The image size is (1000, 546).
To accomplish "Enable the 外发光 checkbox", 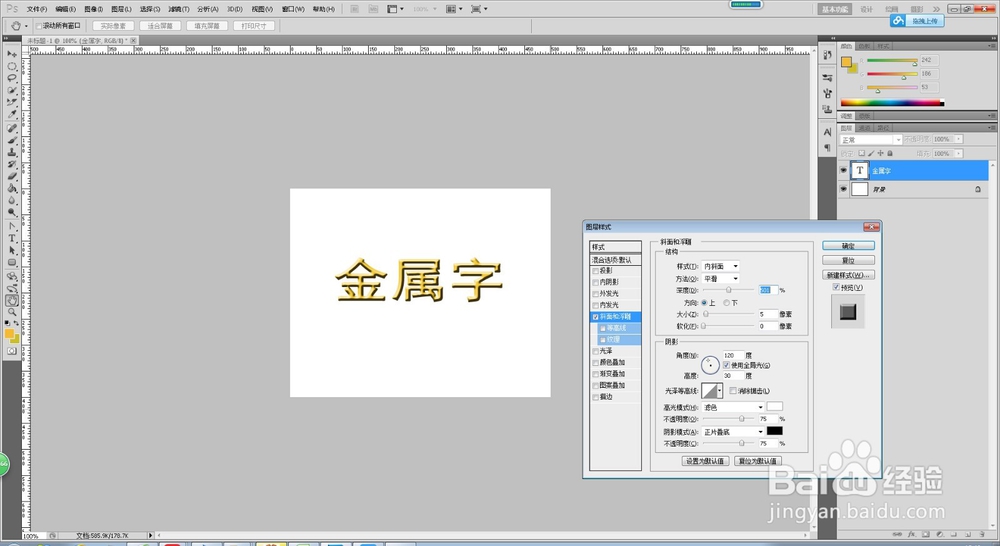I will pyautogui.click(x=596, y=293).
